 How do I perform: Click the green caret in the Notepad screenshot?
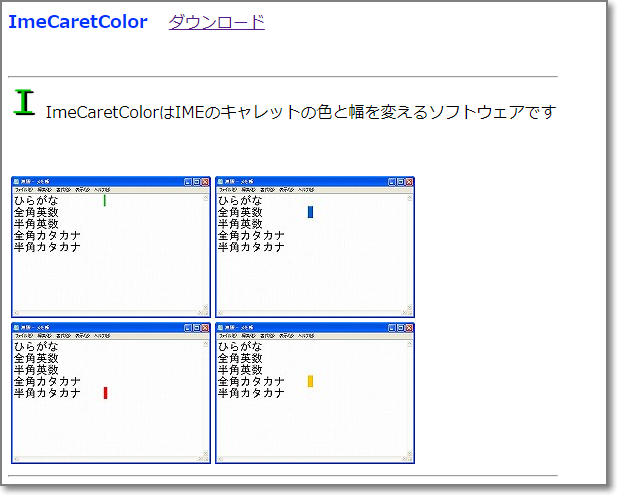point(105,201)
